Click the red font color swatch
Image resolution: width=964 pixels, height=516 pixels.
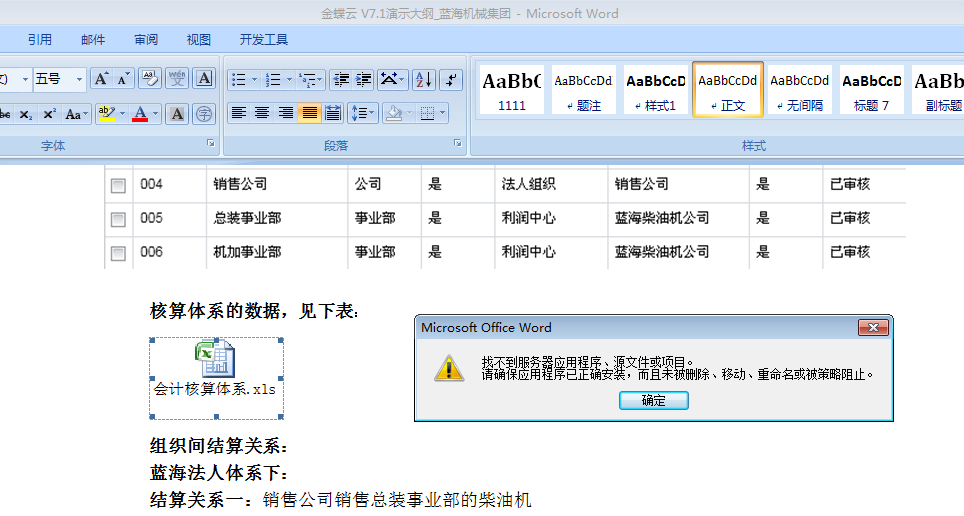[140, 114]
